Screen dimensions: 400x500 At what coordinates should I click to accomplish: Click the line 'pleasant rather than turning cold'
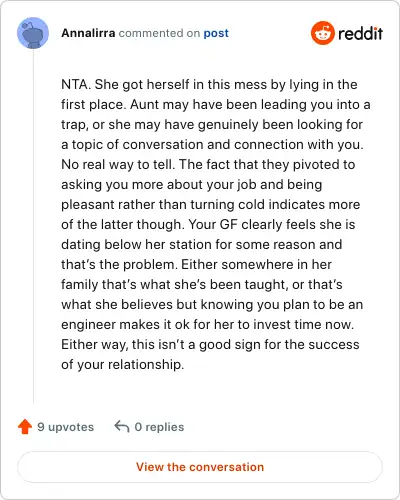click(211, 204)
